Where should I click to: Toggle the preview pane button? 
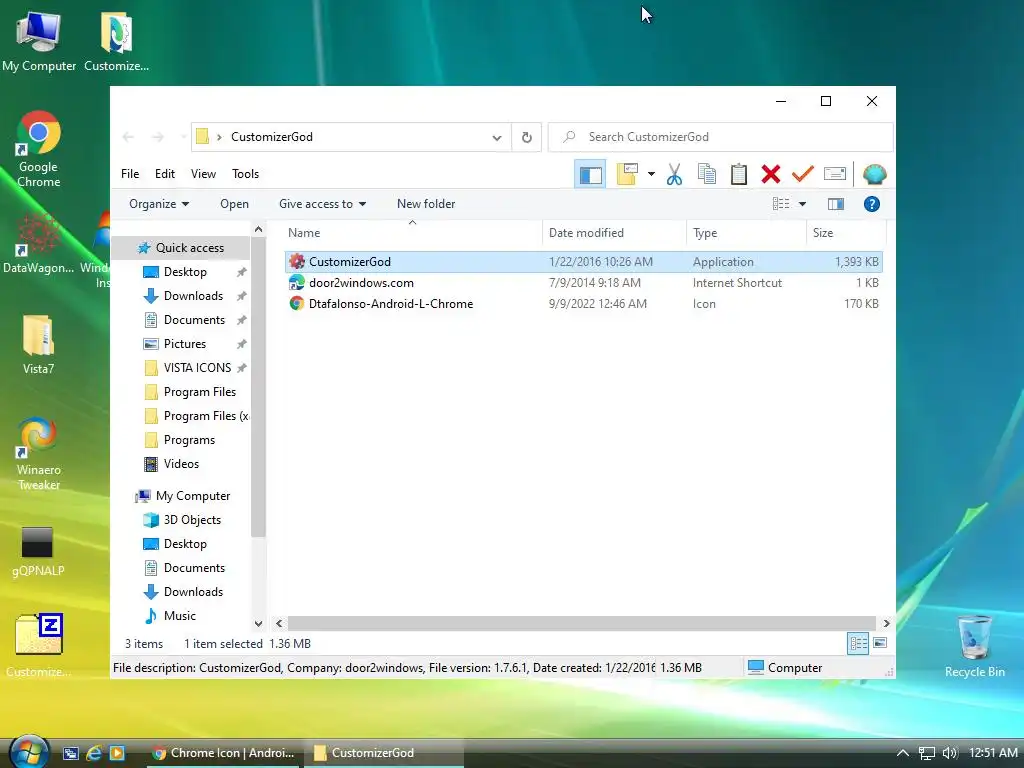point(835,204)
